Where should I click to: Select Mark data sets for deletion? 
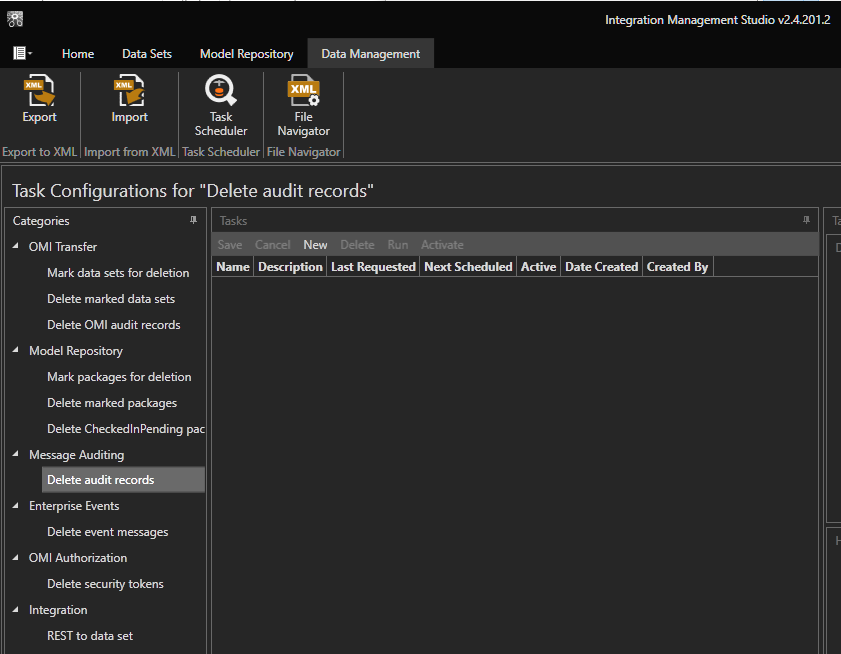point(118,273)
